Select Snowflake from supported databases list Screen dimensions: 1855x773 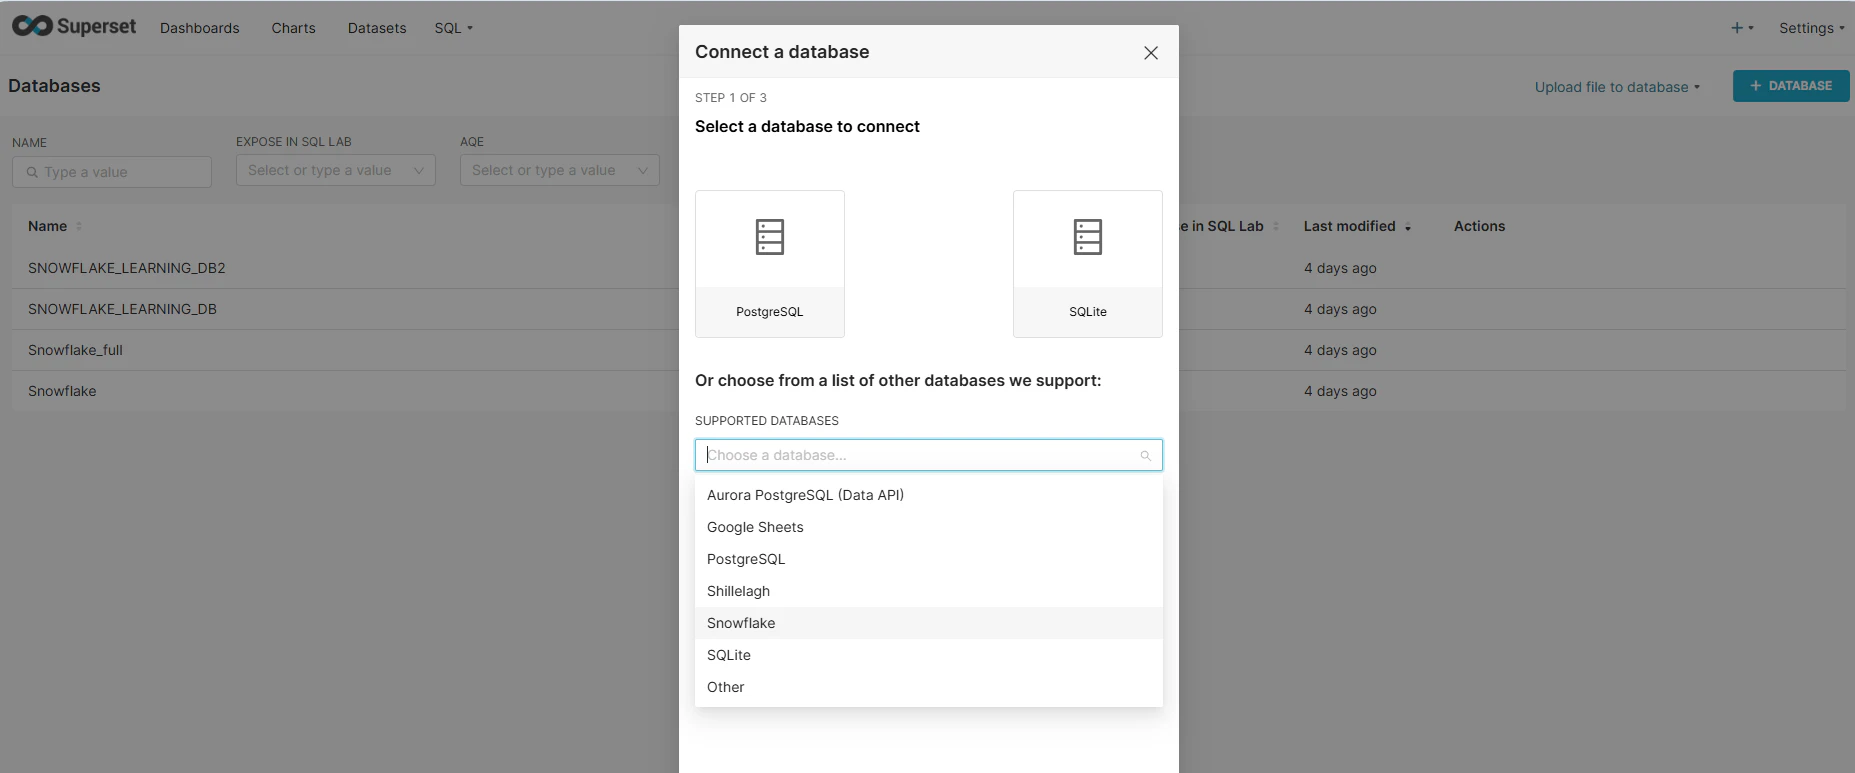pos(741,623)
